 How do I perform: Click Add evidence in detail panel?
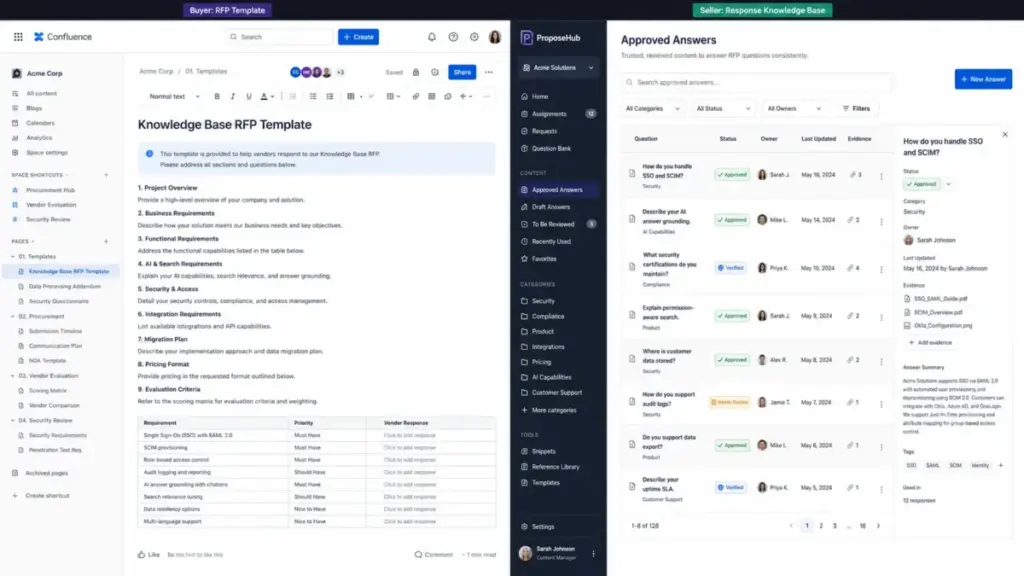pos(930,342)
